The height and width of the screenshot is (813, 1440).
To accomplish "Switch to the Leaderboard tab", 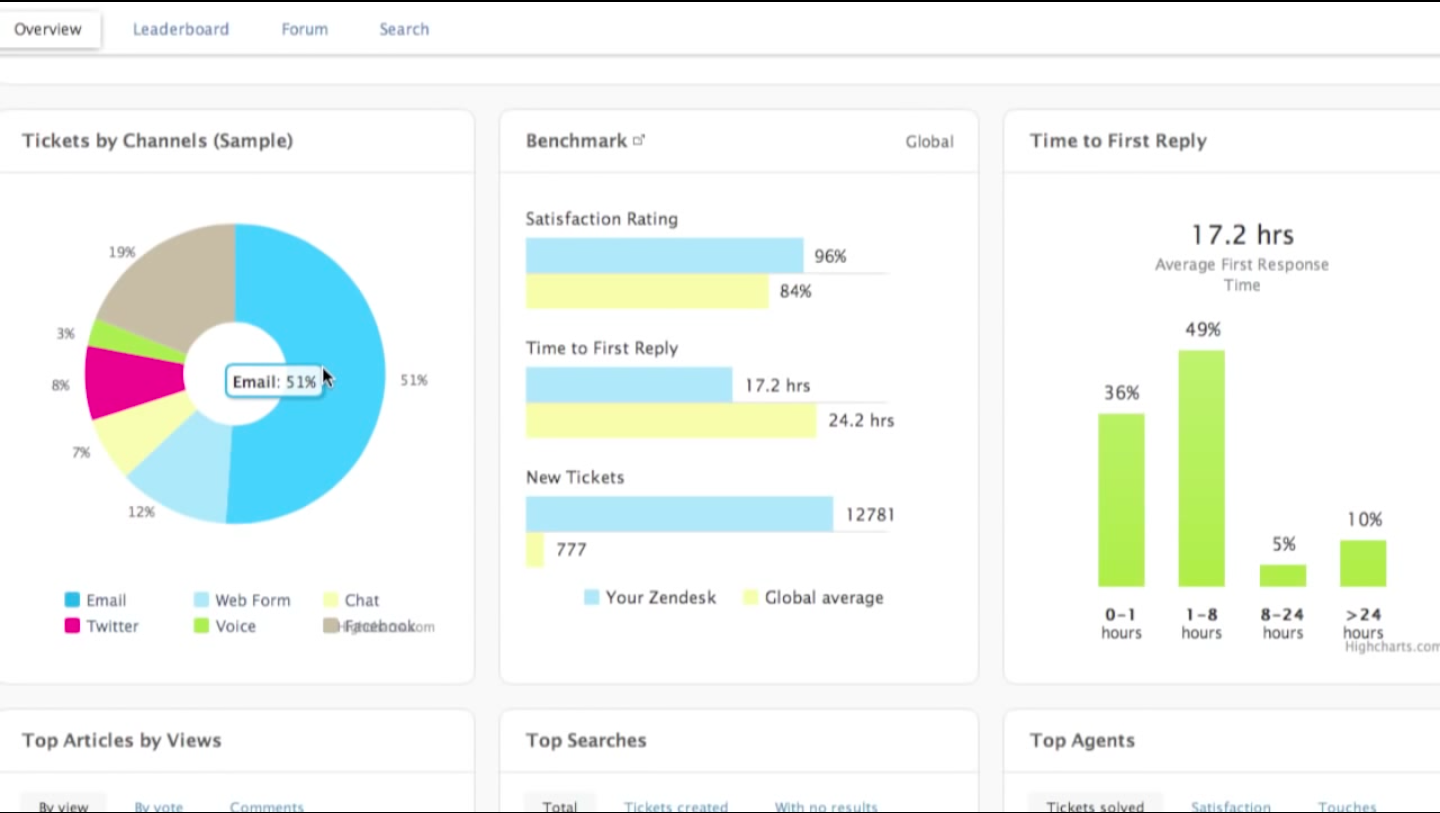I will 181,29.
